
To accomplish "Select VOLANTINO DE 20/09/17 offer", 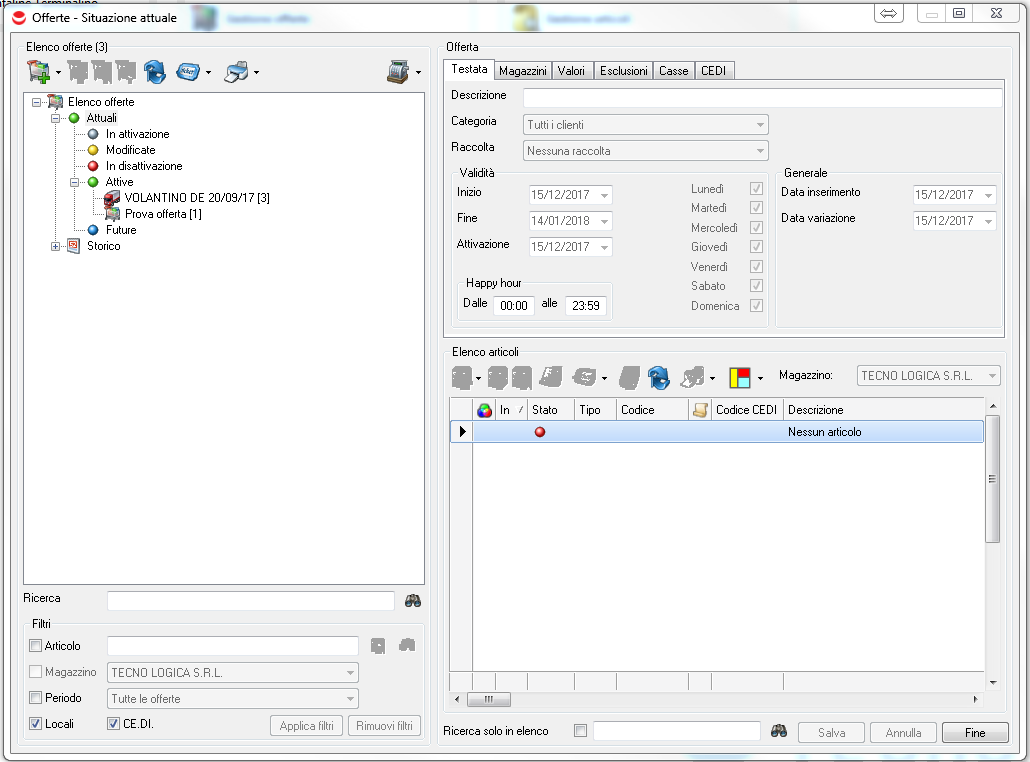I will (196, 198).
